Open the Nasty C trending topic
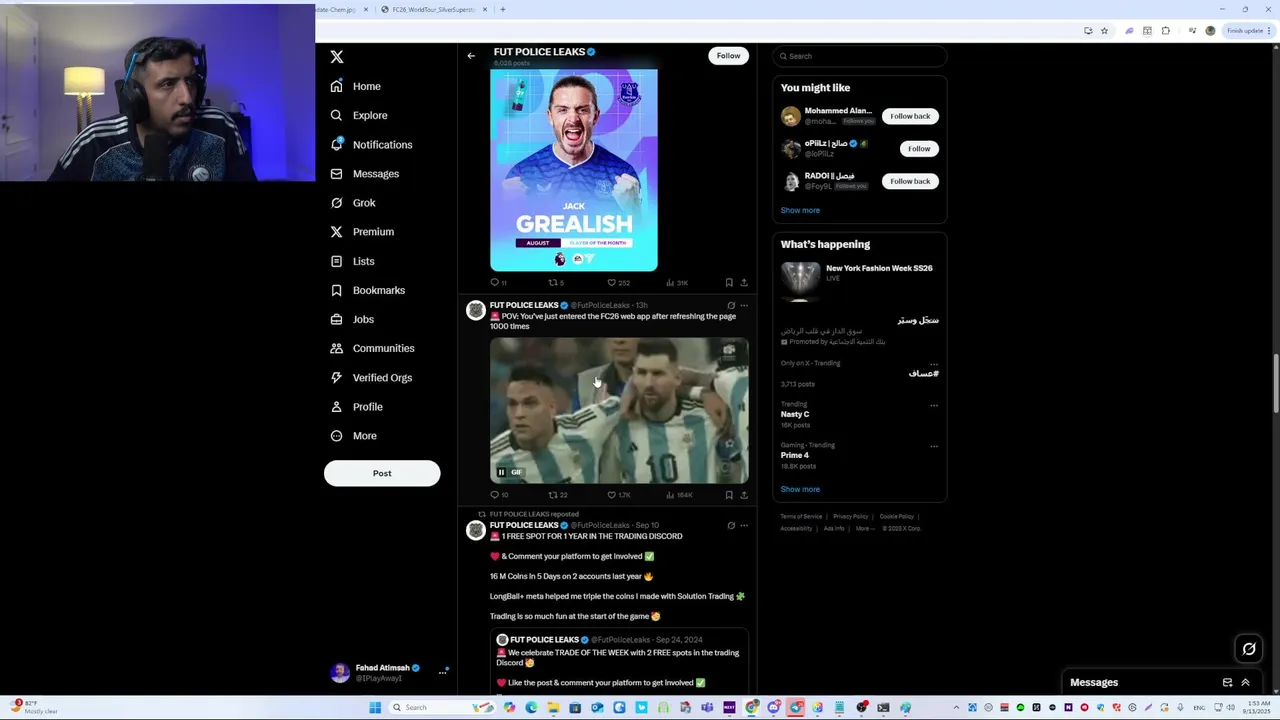Viewport: 1280px width, 720px height. 795,414
